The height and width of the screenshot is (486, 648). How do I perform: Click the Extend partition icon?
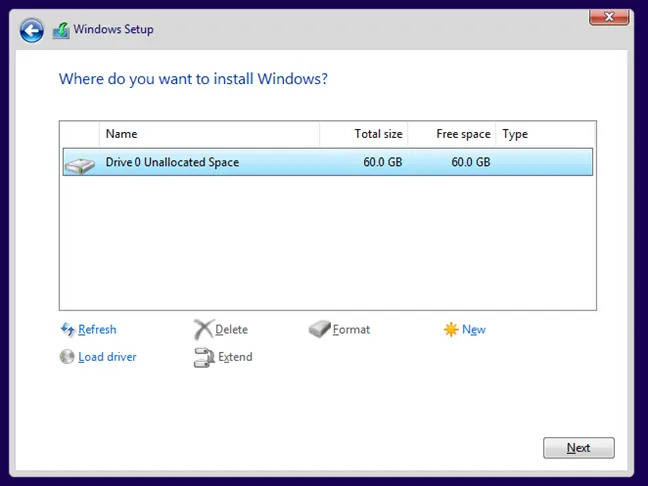203,357
